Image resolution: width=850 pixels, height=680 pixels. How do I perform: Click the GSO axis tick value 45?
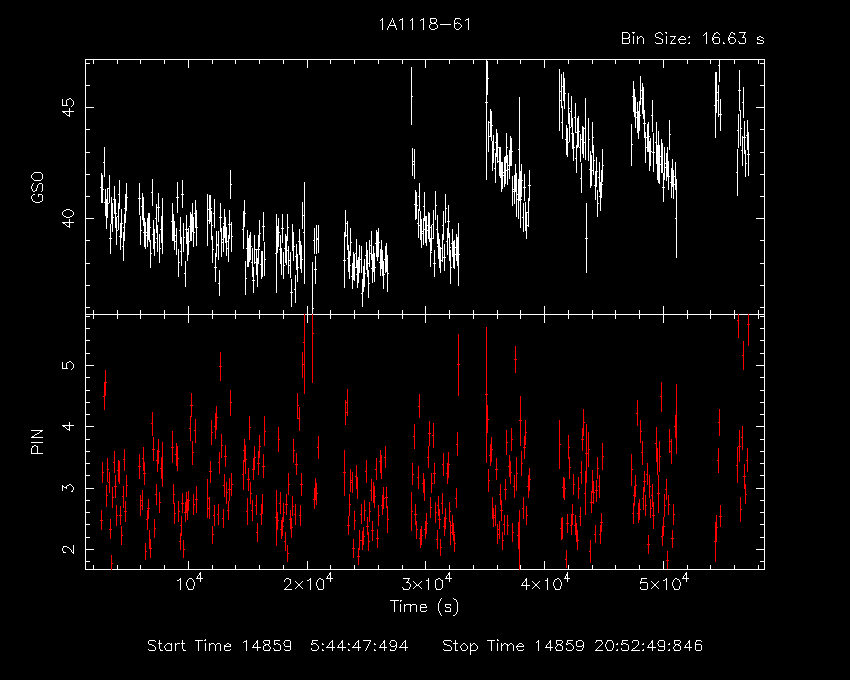pyautogui.click(x=68, y=107)
